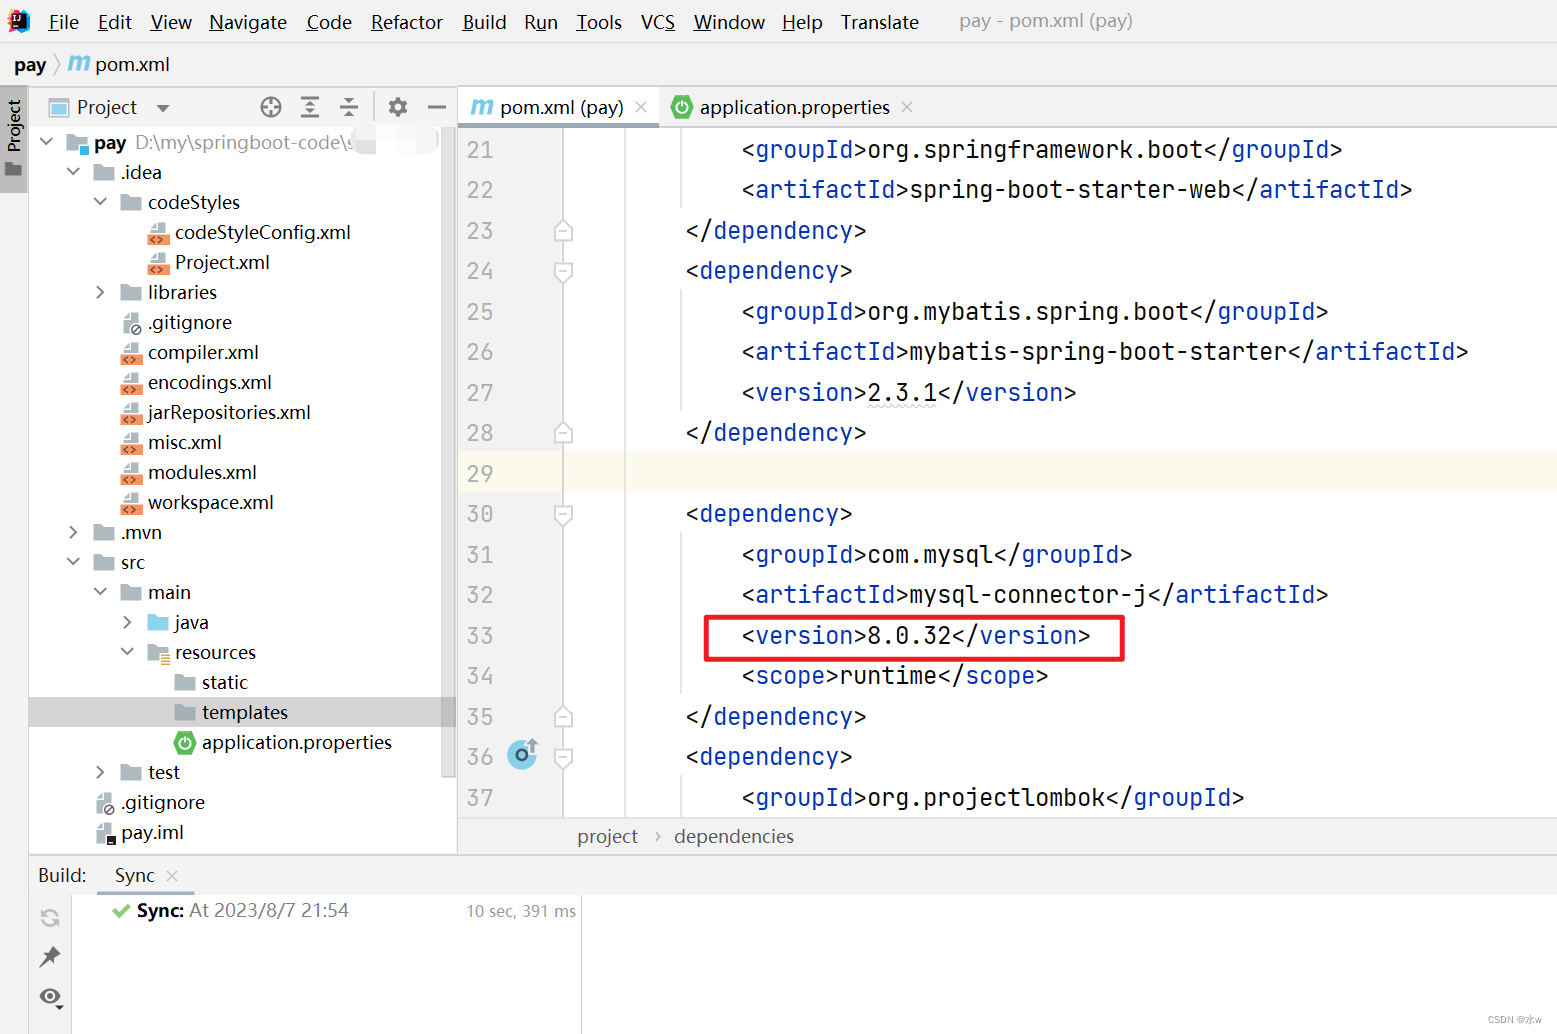
Task: Click the refresh sync icon in Build panel
Action: [x=49, y=917]
